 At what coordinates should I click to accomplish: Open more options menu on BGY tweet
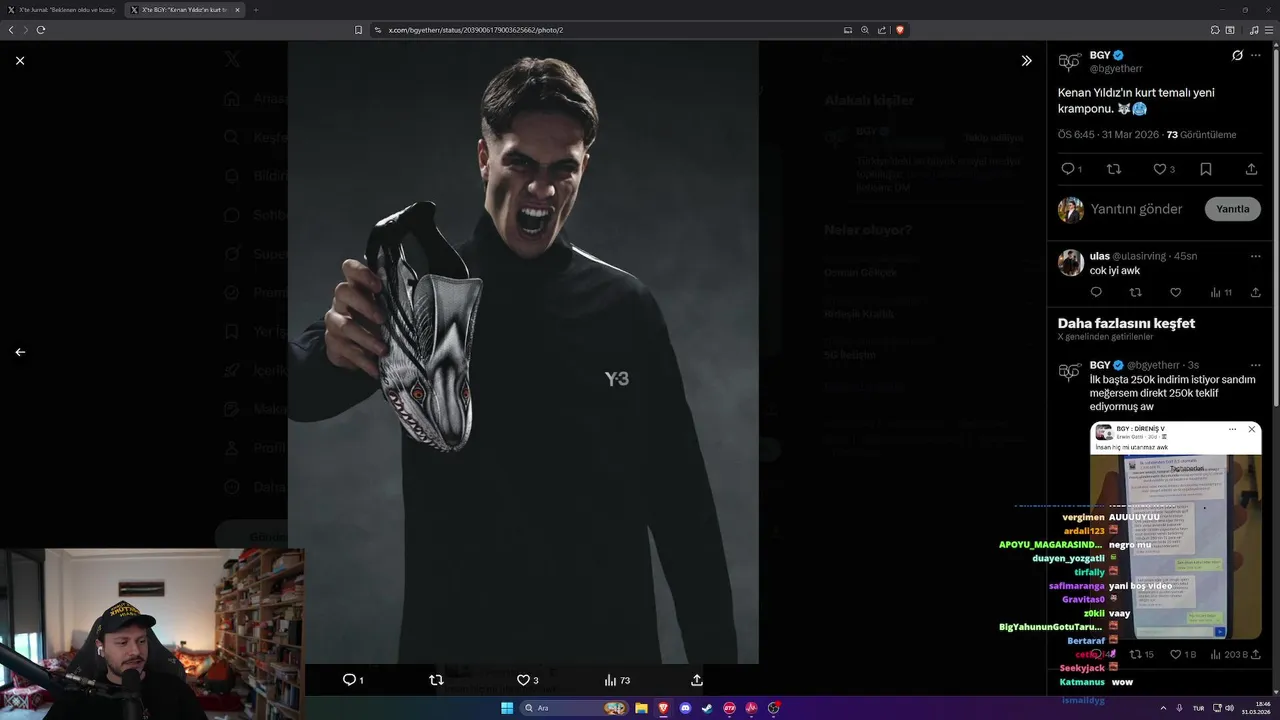coord(1256,56)
